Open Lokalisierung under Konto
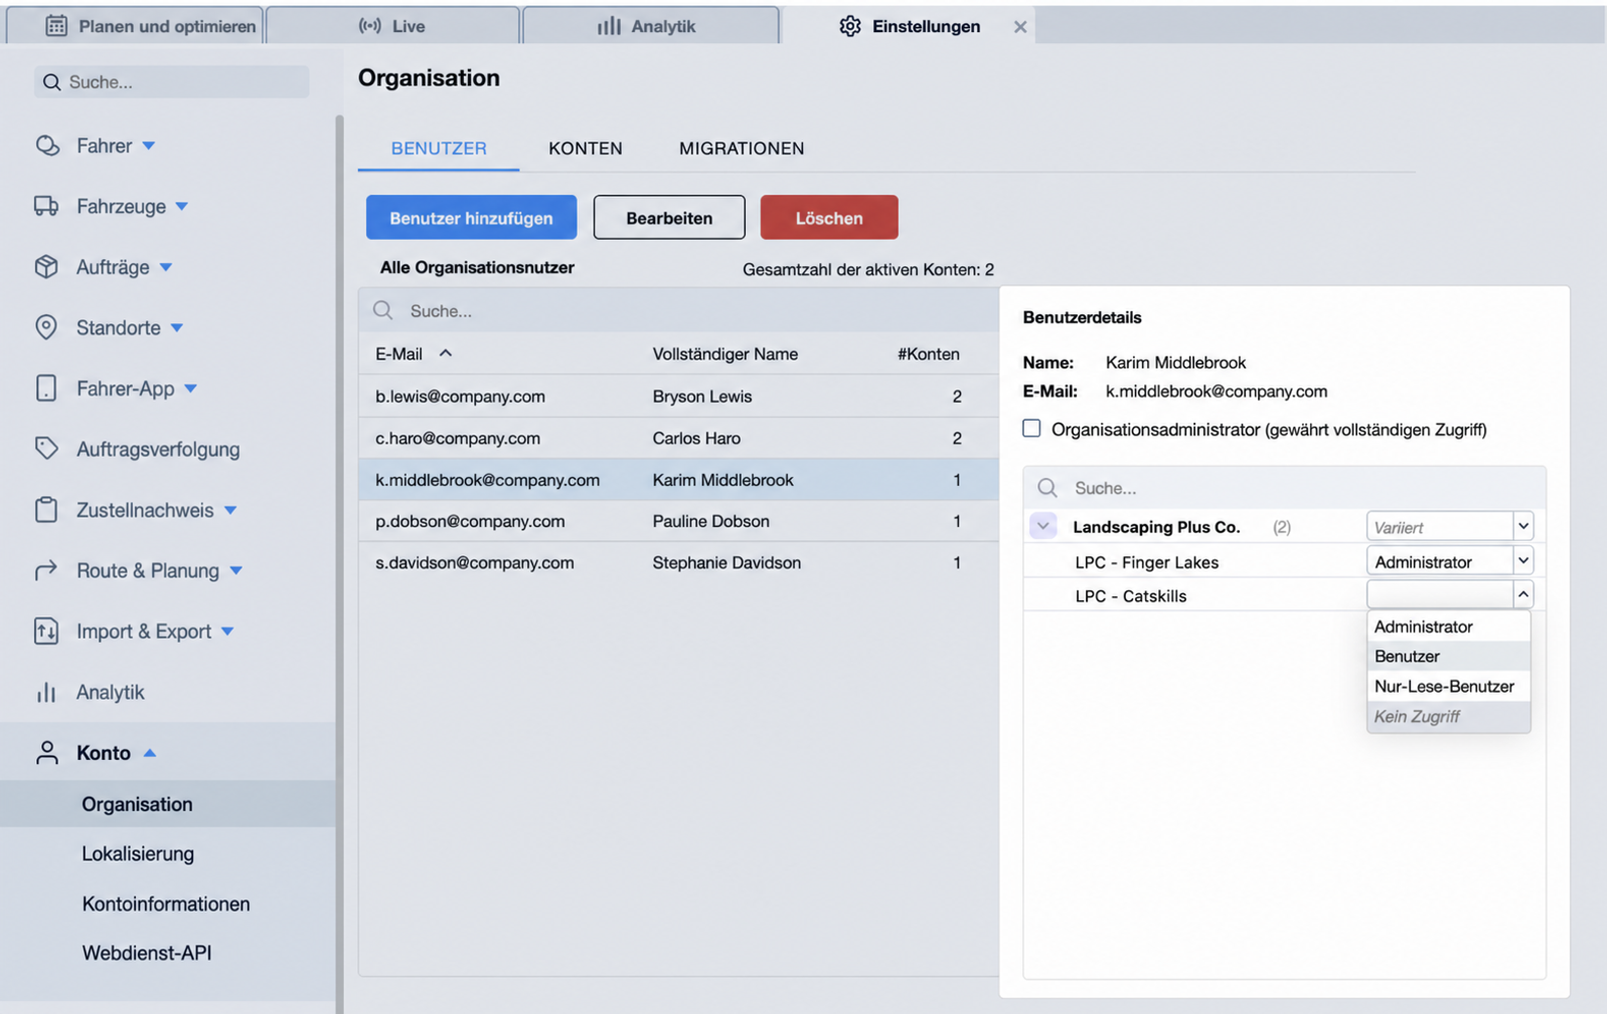The width and height of the screenshot is (1607, 1014). (x=138, y=853)
